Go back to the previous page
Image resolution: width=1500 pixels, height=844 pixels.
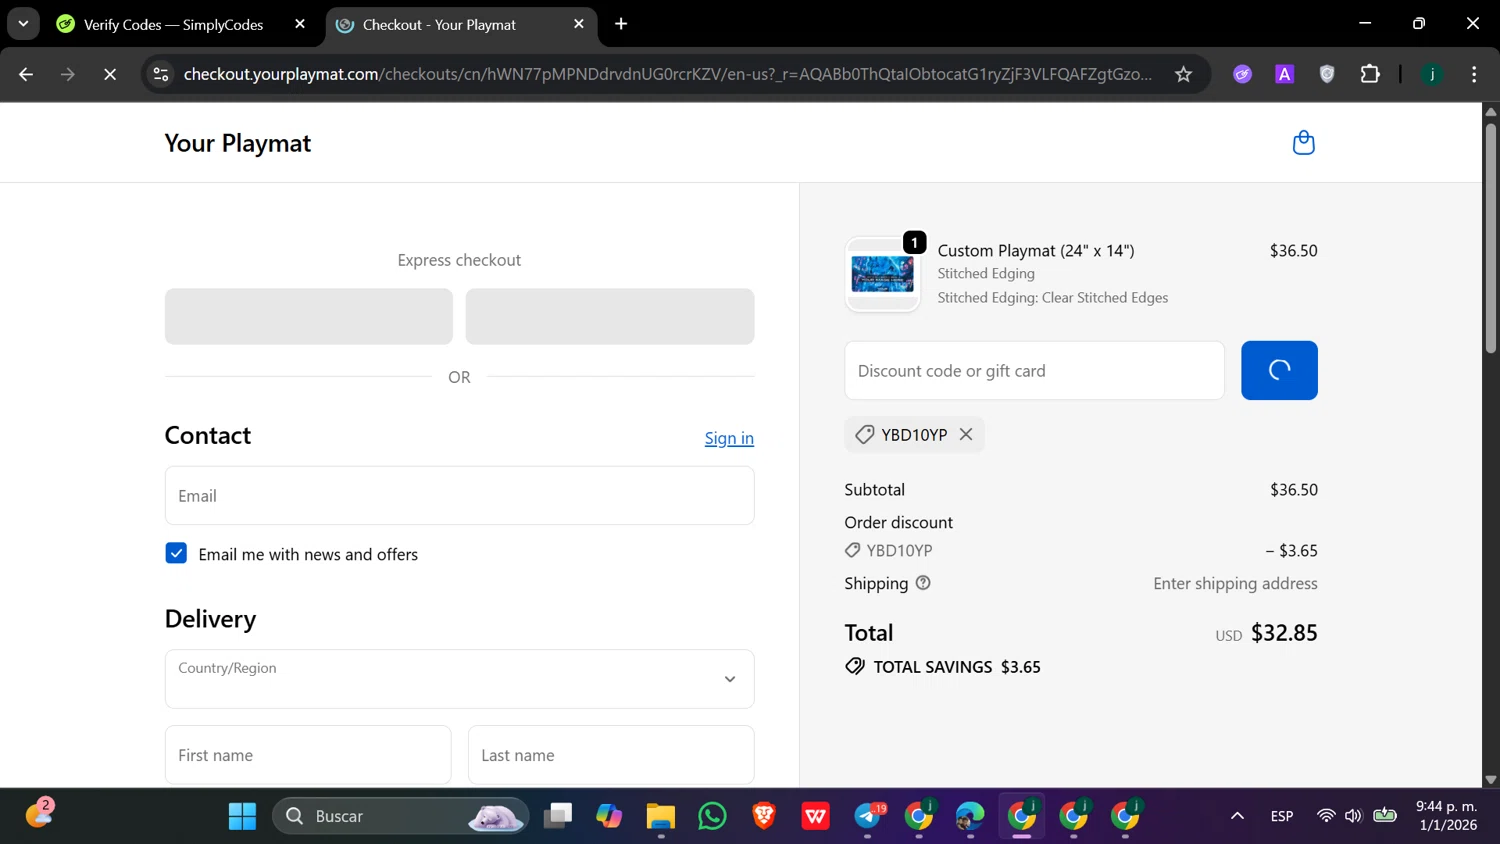point(26,74)
